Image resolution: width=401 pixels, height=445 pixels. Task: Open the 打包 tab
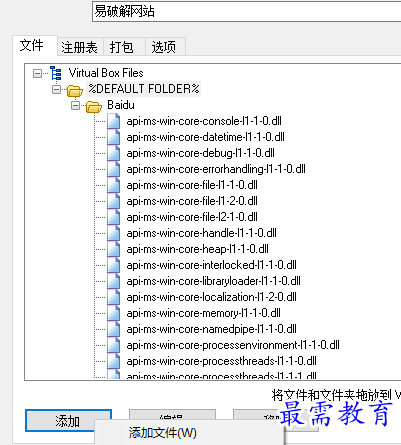click(x=124, y=47)
